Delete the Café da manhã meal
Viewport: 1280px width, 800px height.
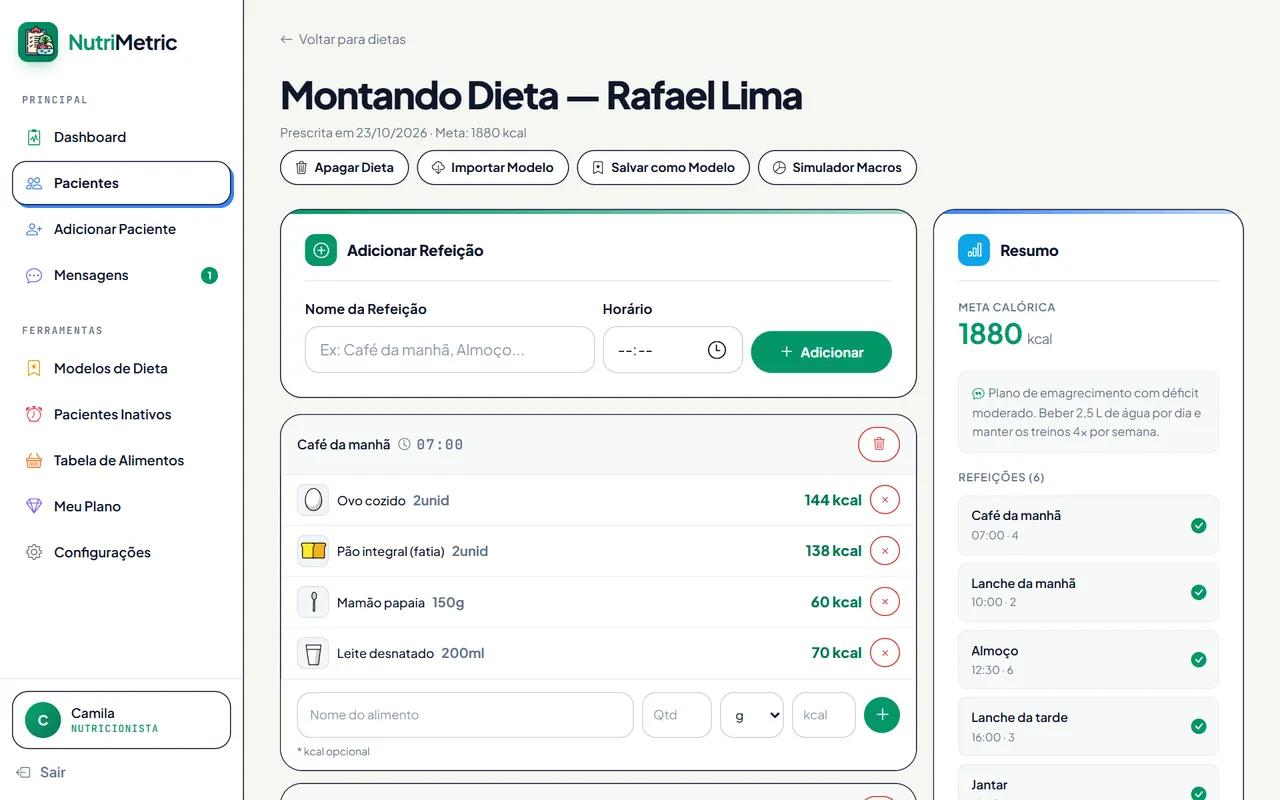879,444
